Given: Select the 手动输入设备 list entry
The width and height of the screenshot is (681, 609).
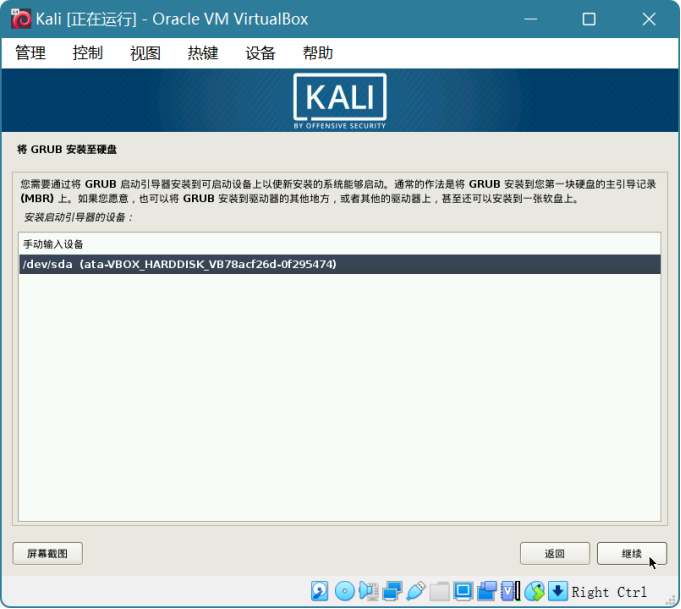Looking at the screenshot, I should pos(340,244).
